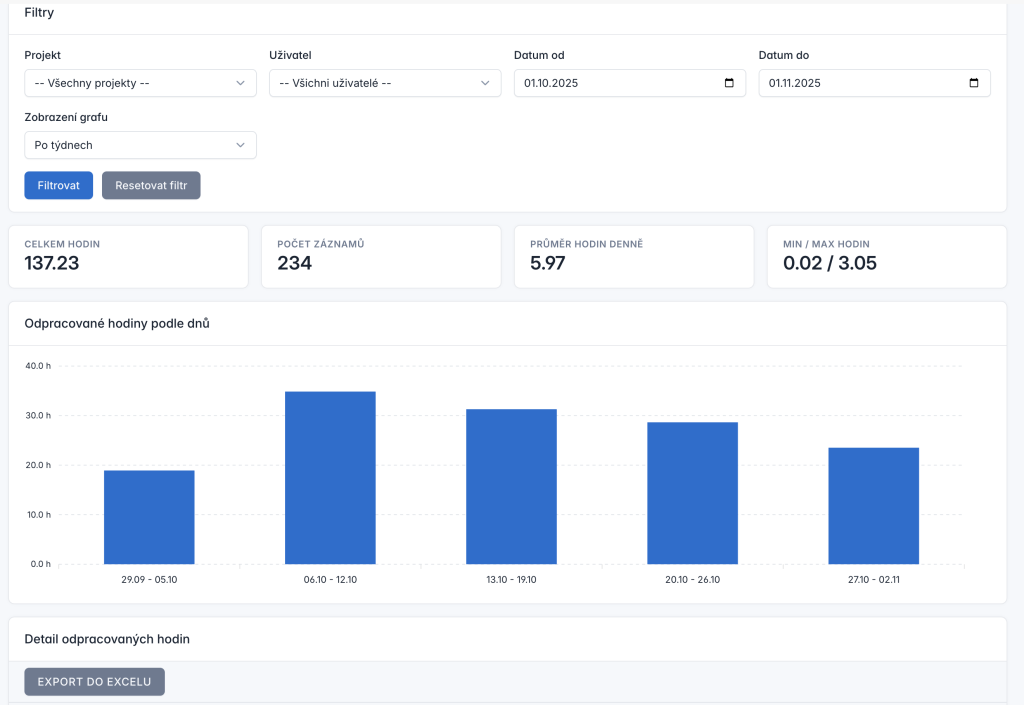1024x705 pixels.
Task: Expand the Projekt dropdown
Action: point(140,83)
